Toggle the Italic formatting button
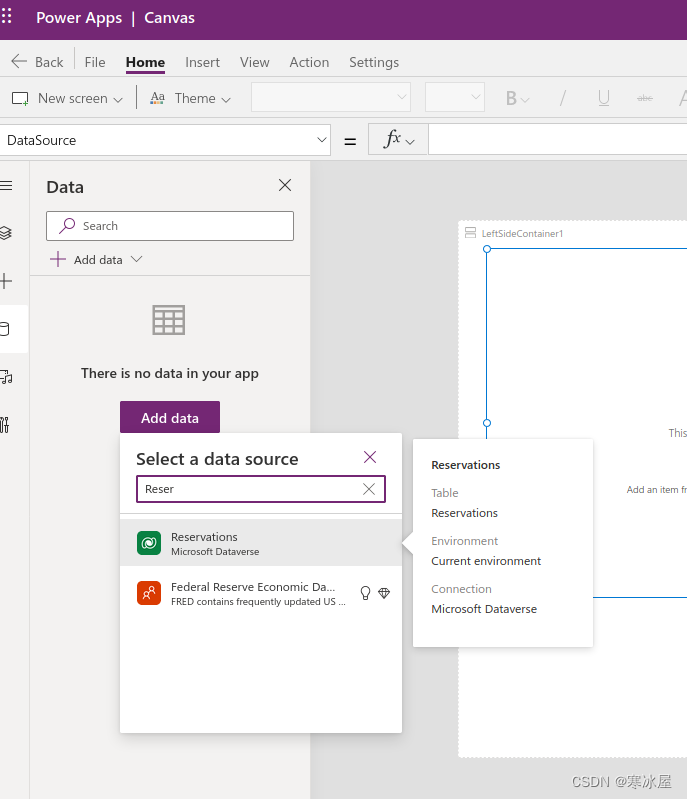The width and height of the screenshot is (687, 799). click(x=563, y=98)
